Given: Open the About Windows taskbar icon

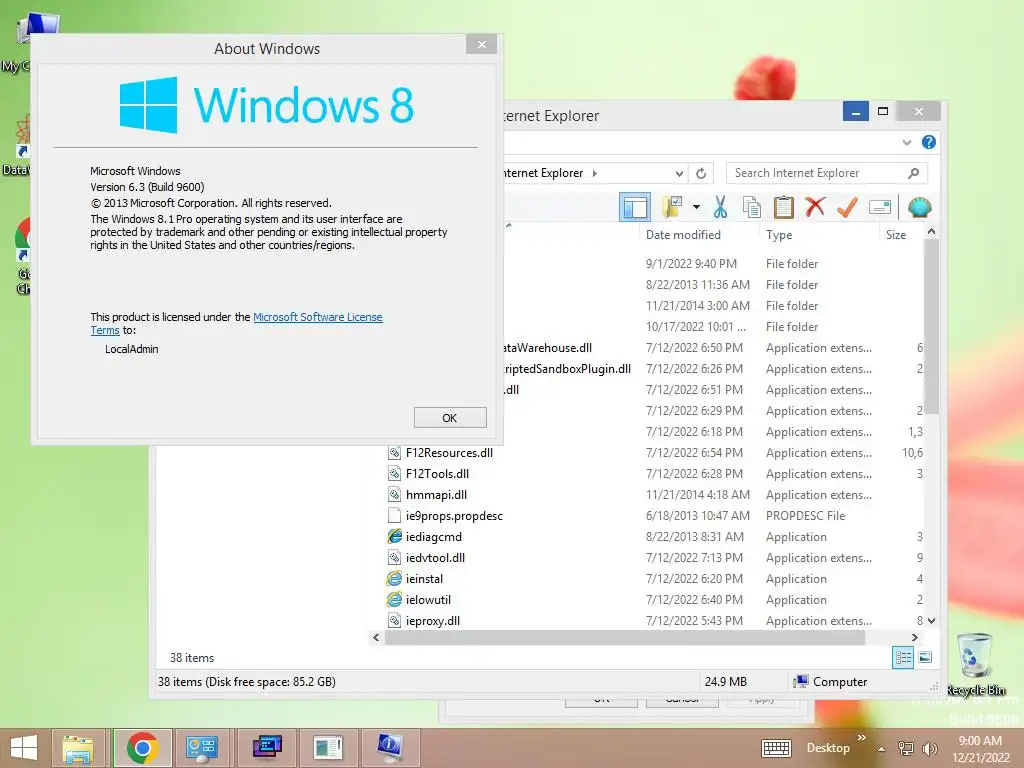Looking at the screenshot, I should click(390, 748).
